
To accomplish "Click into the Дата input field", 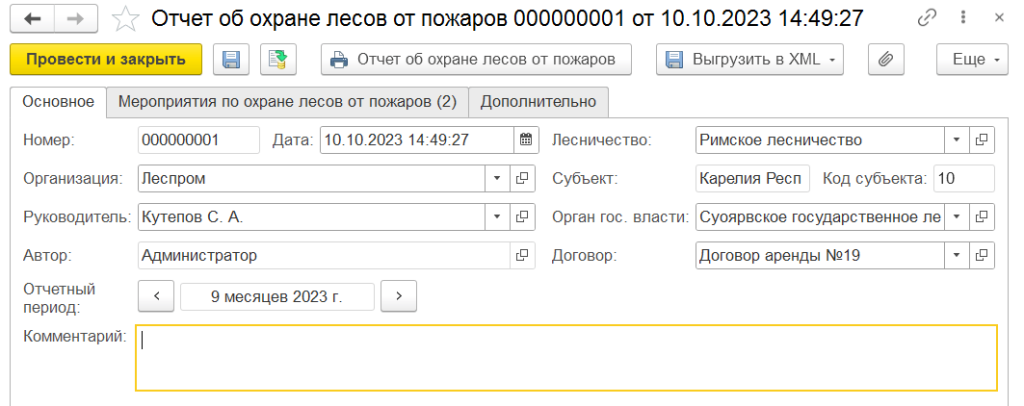I will tap(417, 140).
